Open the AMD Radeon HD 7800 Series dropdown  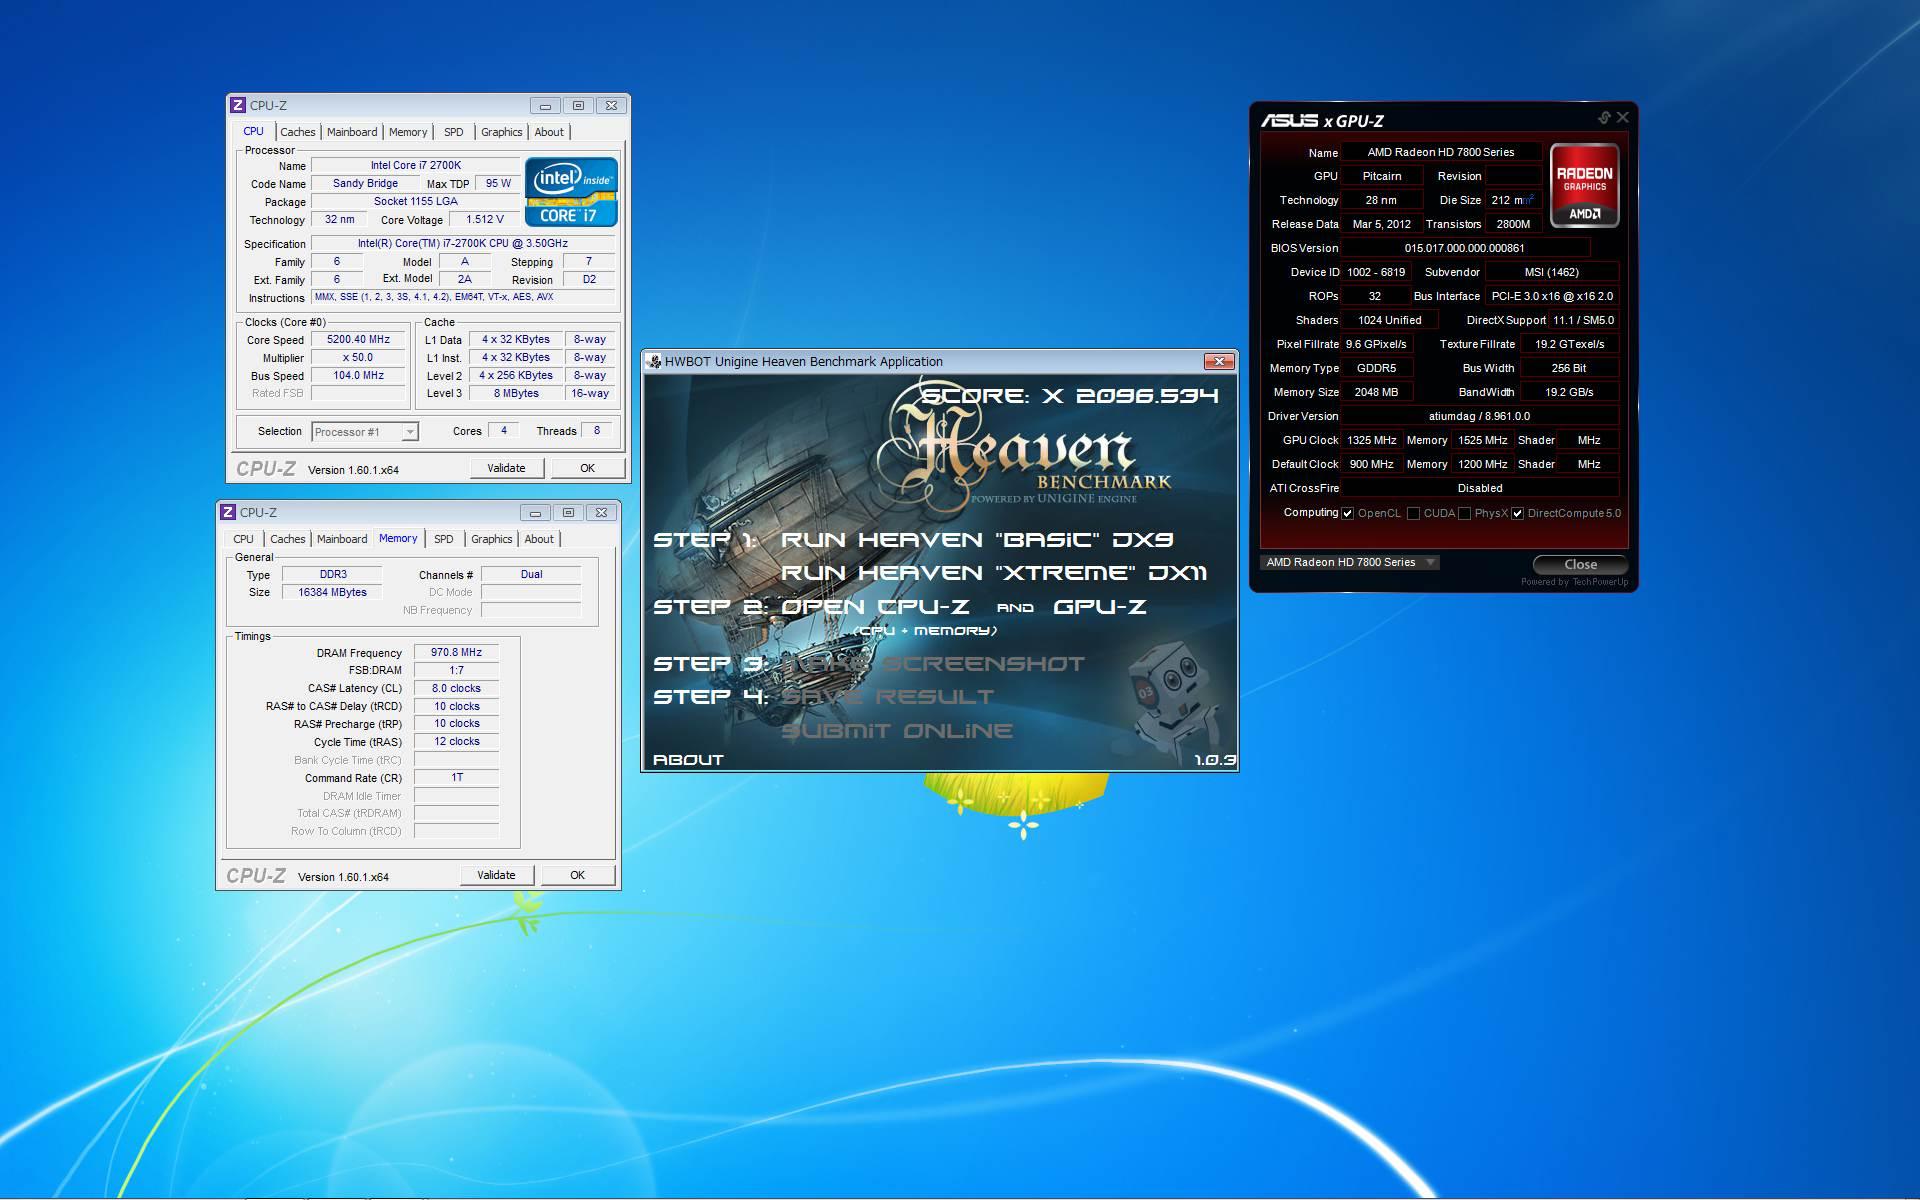pos(1350,562)
